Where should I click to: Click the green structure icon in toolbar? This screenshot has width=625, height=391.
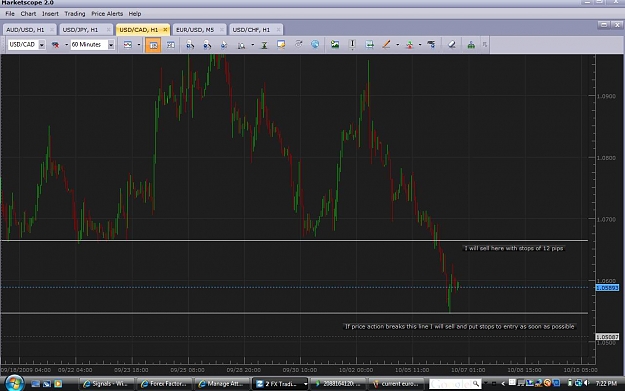coord(471,45)
